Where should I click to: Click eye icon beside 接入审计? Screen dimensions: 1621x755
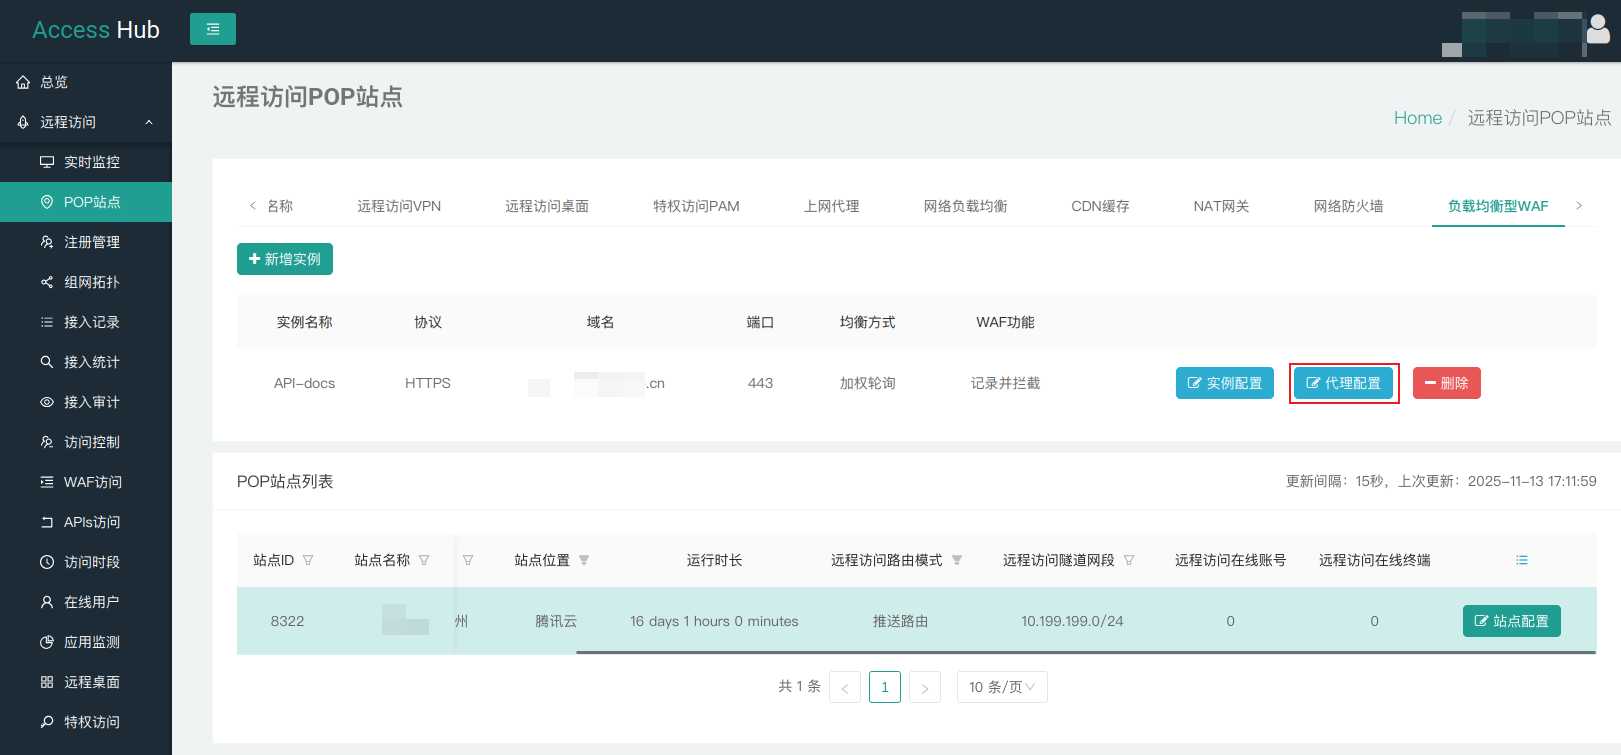(47, 402)
